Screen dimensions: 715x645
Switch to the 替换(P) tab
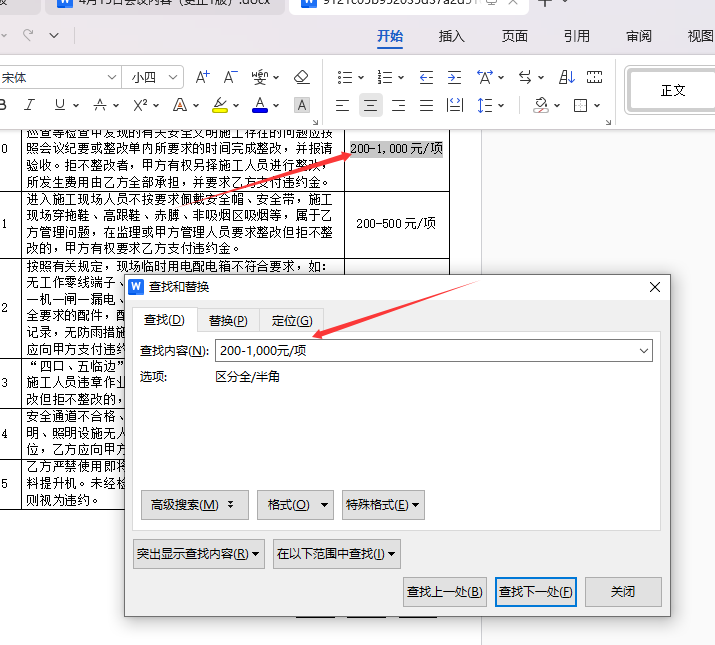click(x=228, y=321)
